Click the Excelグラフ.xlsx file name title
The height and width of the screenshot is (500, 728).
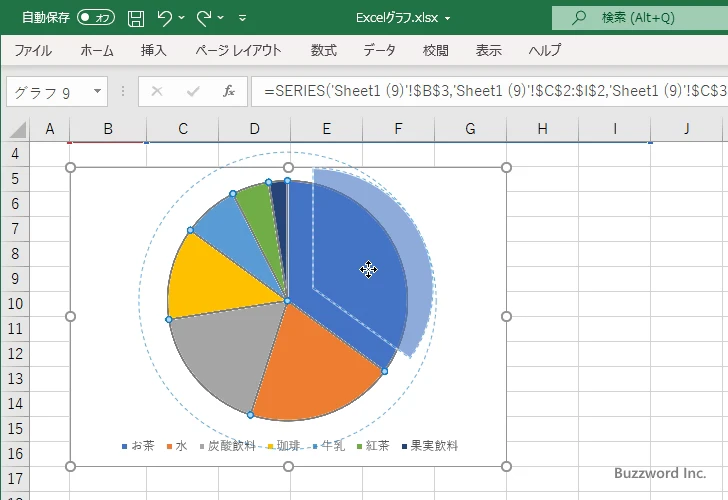click(403, 17)
